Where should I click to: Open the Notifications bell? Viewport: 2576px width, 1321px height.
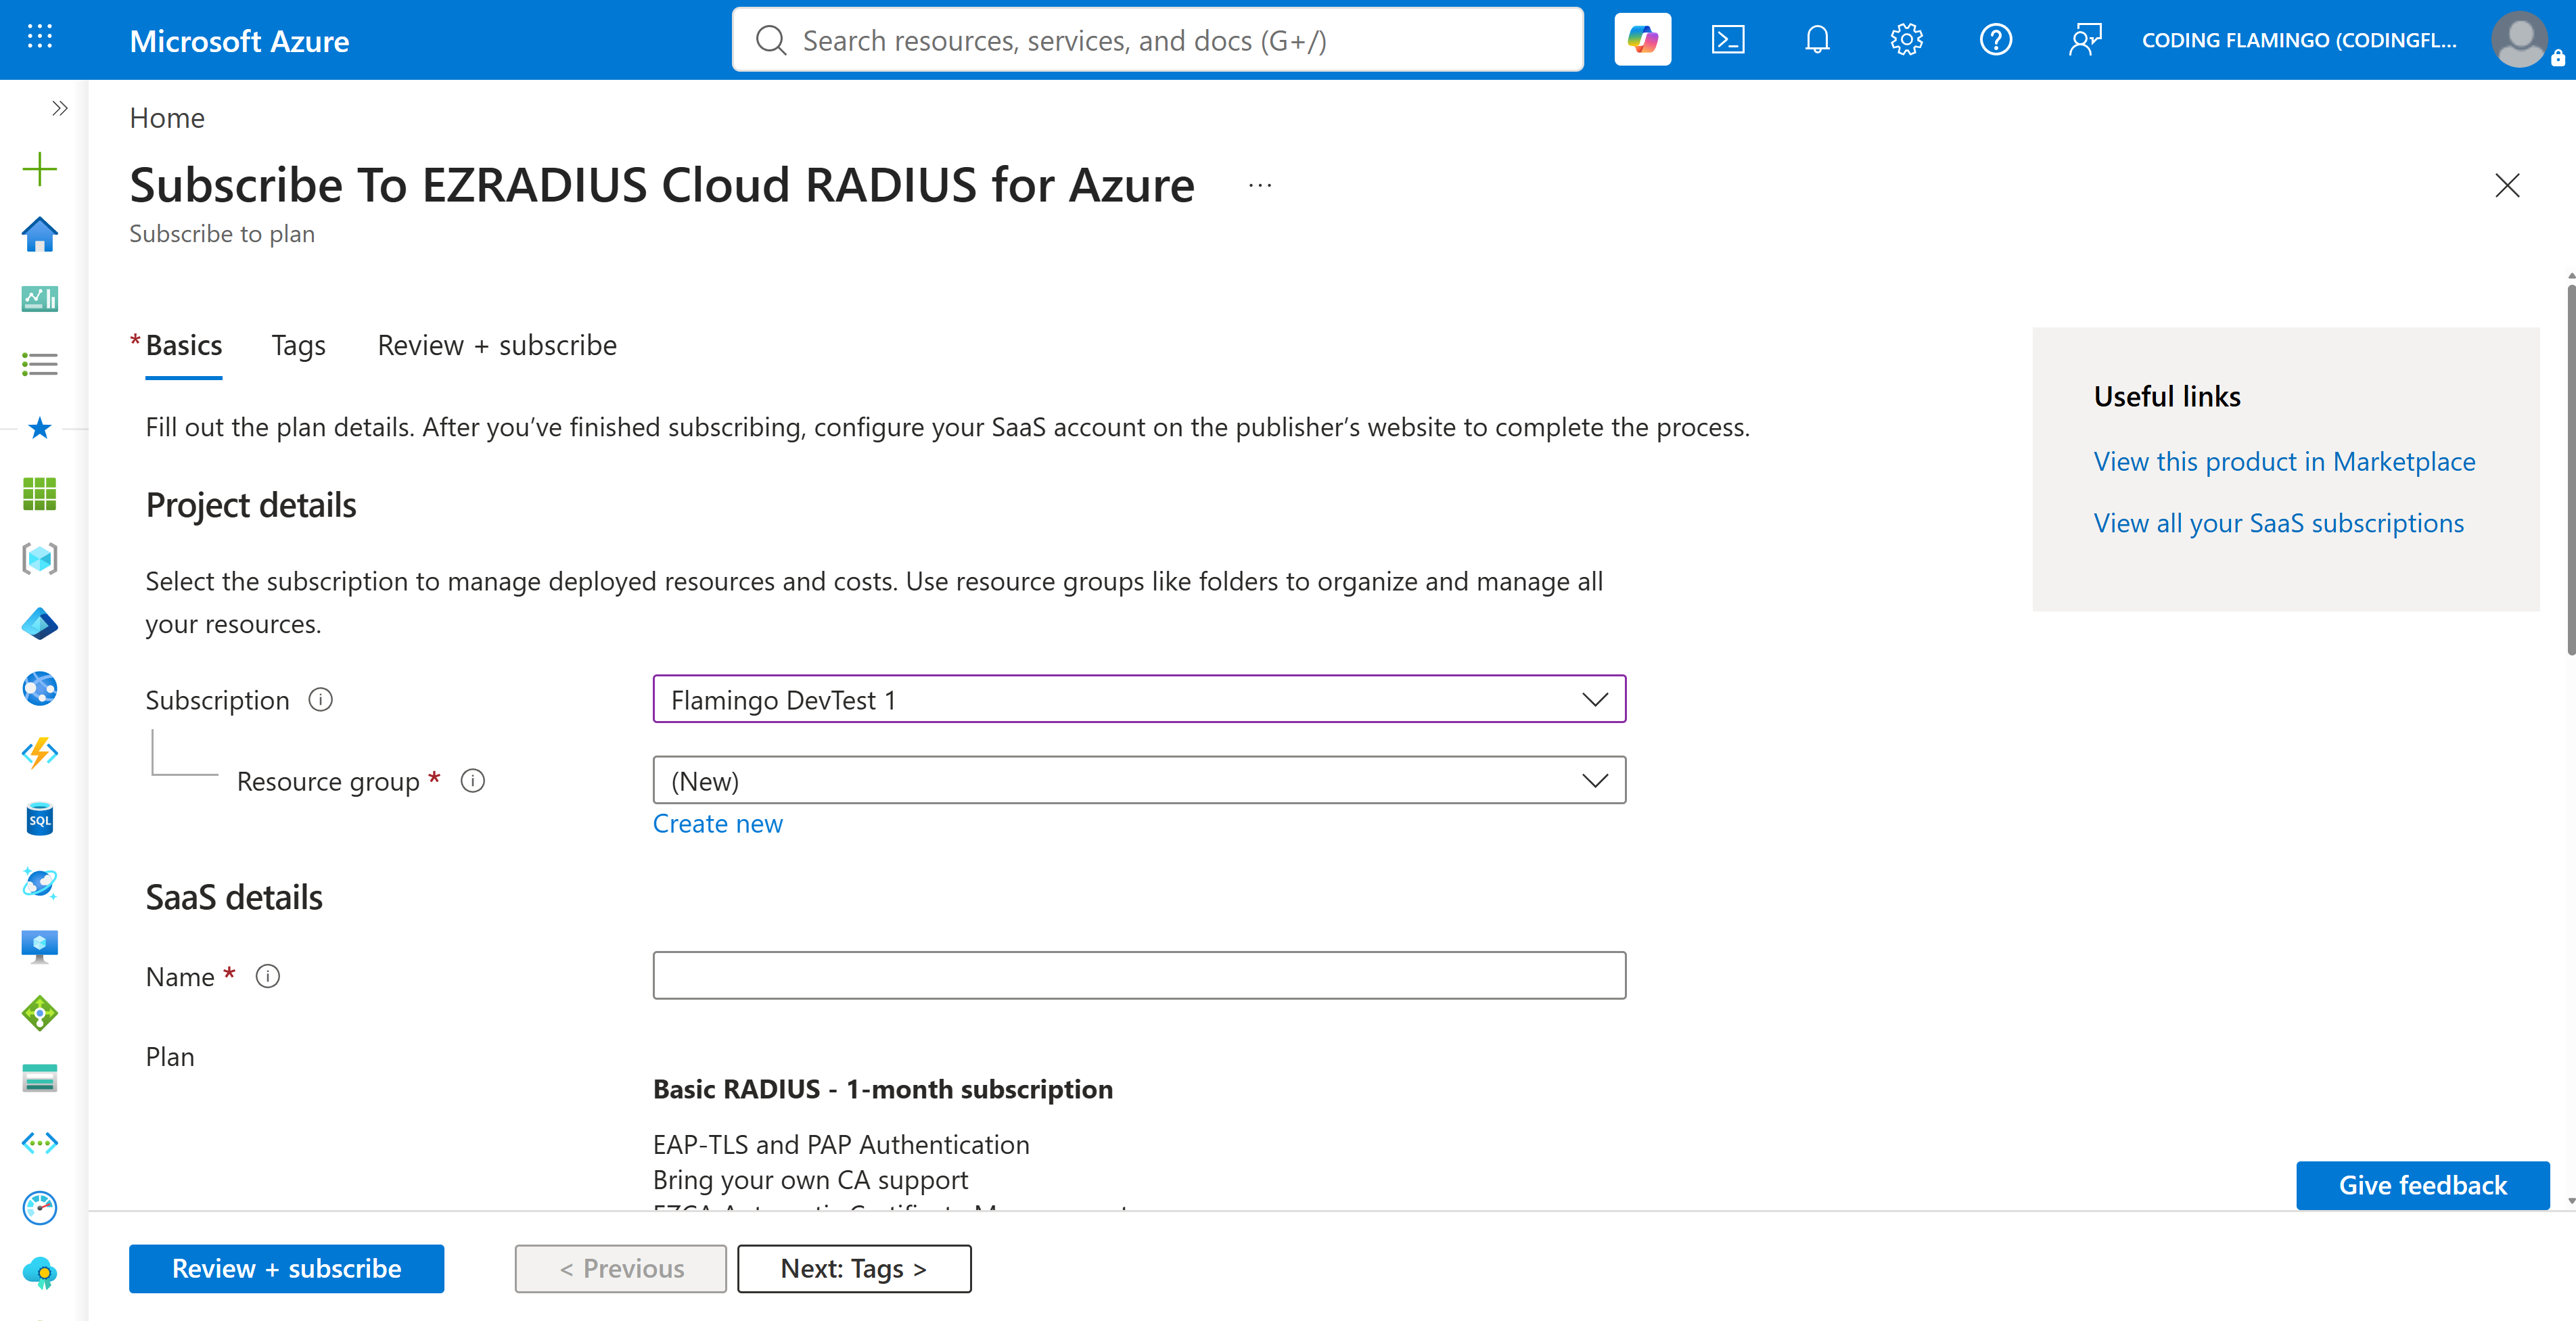click(x=1817, y=40)
